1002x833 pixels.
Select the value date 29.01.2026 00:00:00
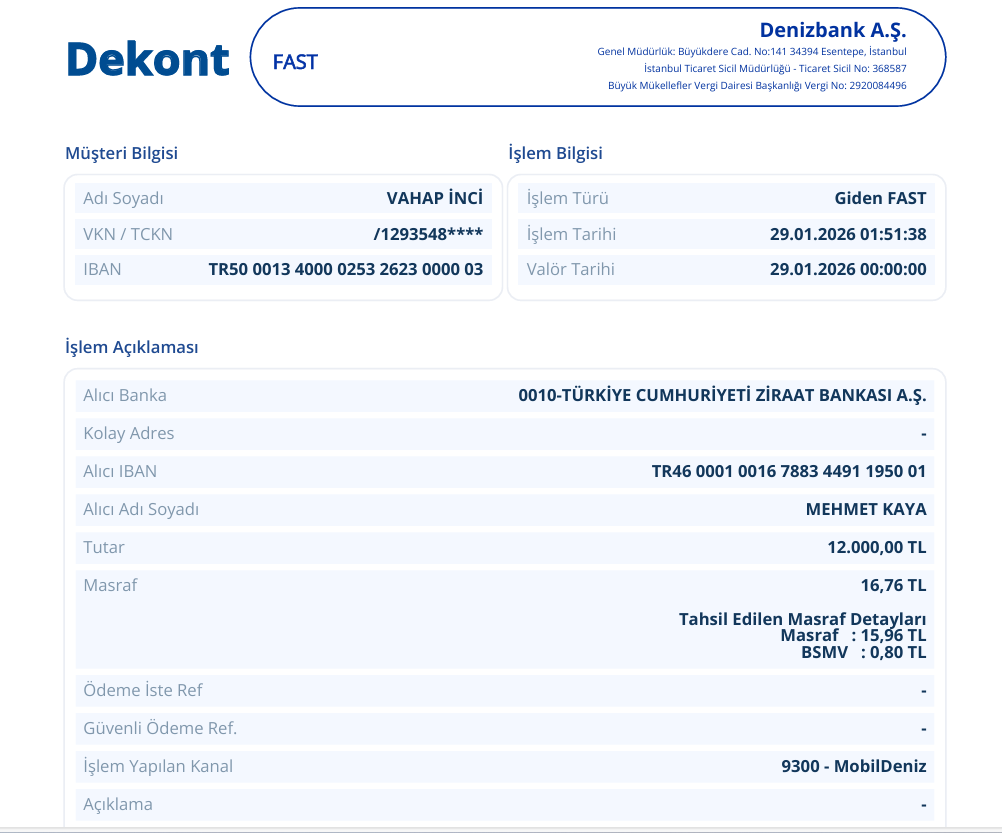pos(848,270)
